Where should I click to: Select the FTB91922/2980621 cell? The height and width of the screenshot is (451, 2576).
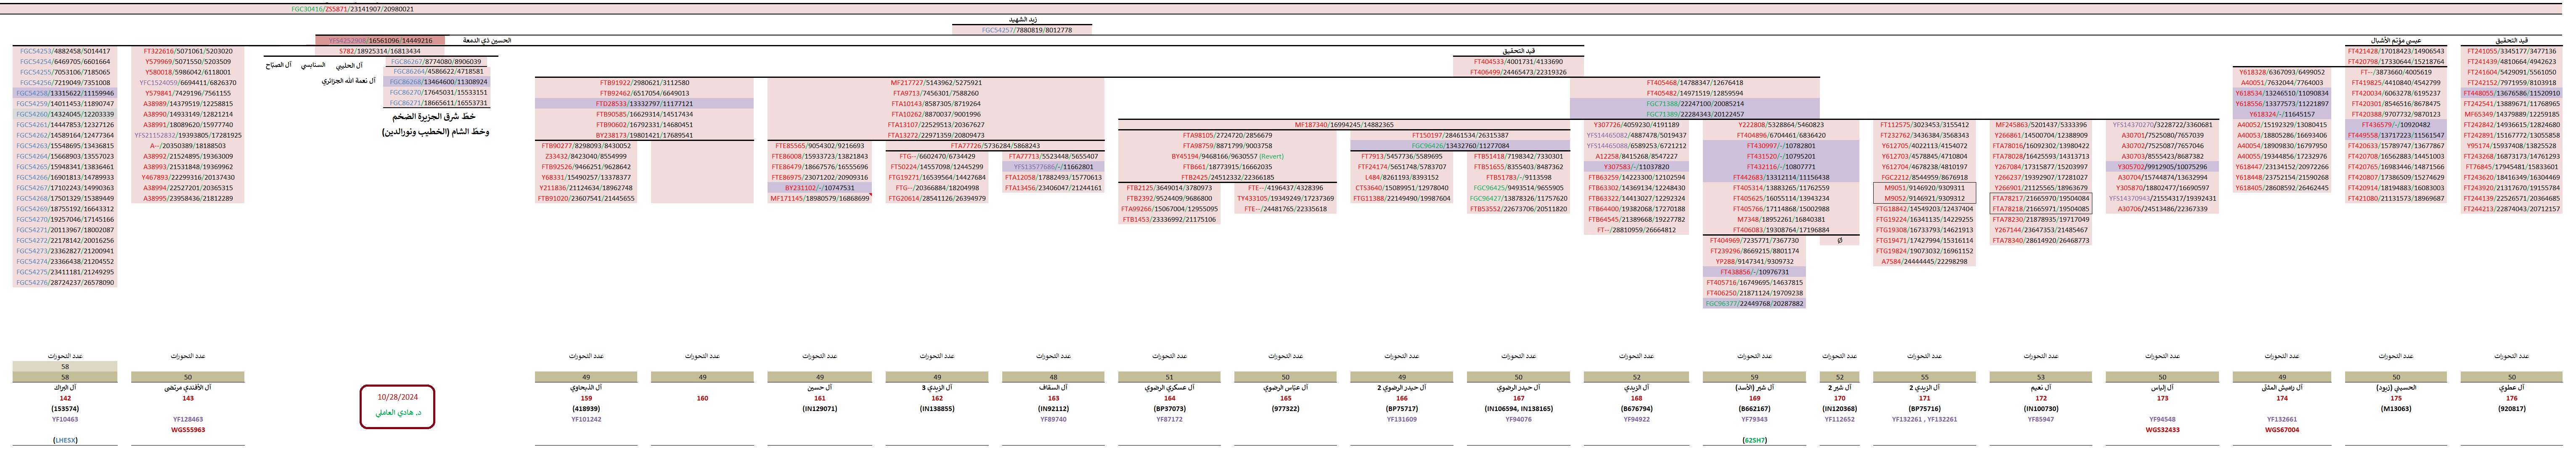644,83
